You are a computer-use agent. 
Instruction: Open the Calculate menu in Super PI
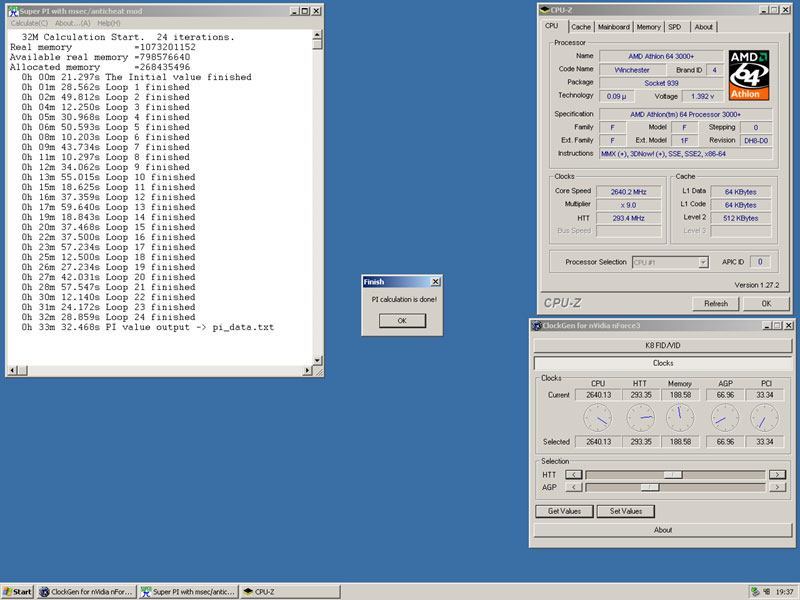click(29, 23)
